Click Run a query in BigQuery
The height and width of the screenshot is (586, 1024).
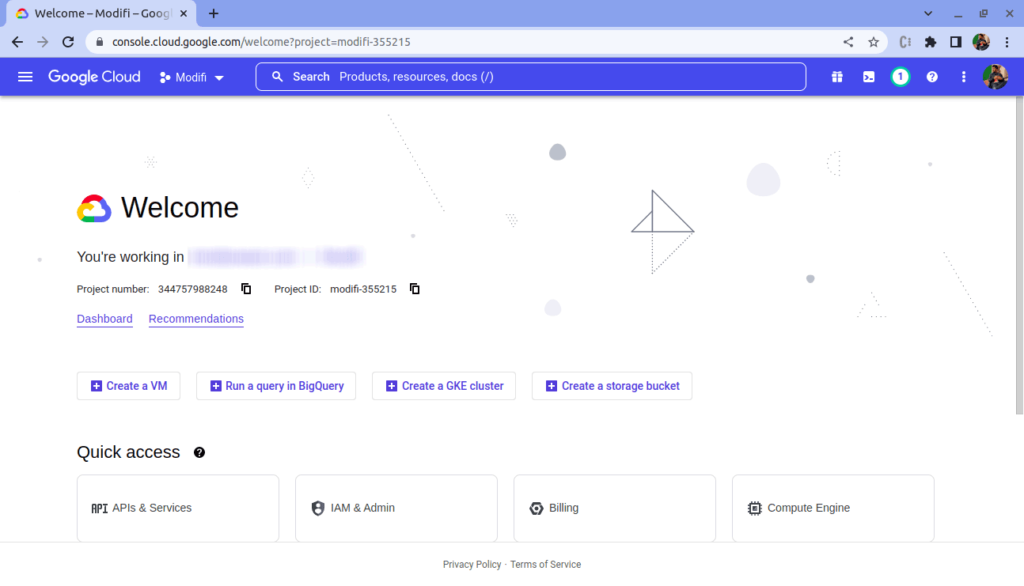(276, 386)
